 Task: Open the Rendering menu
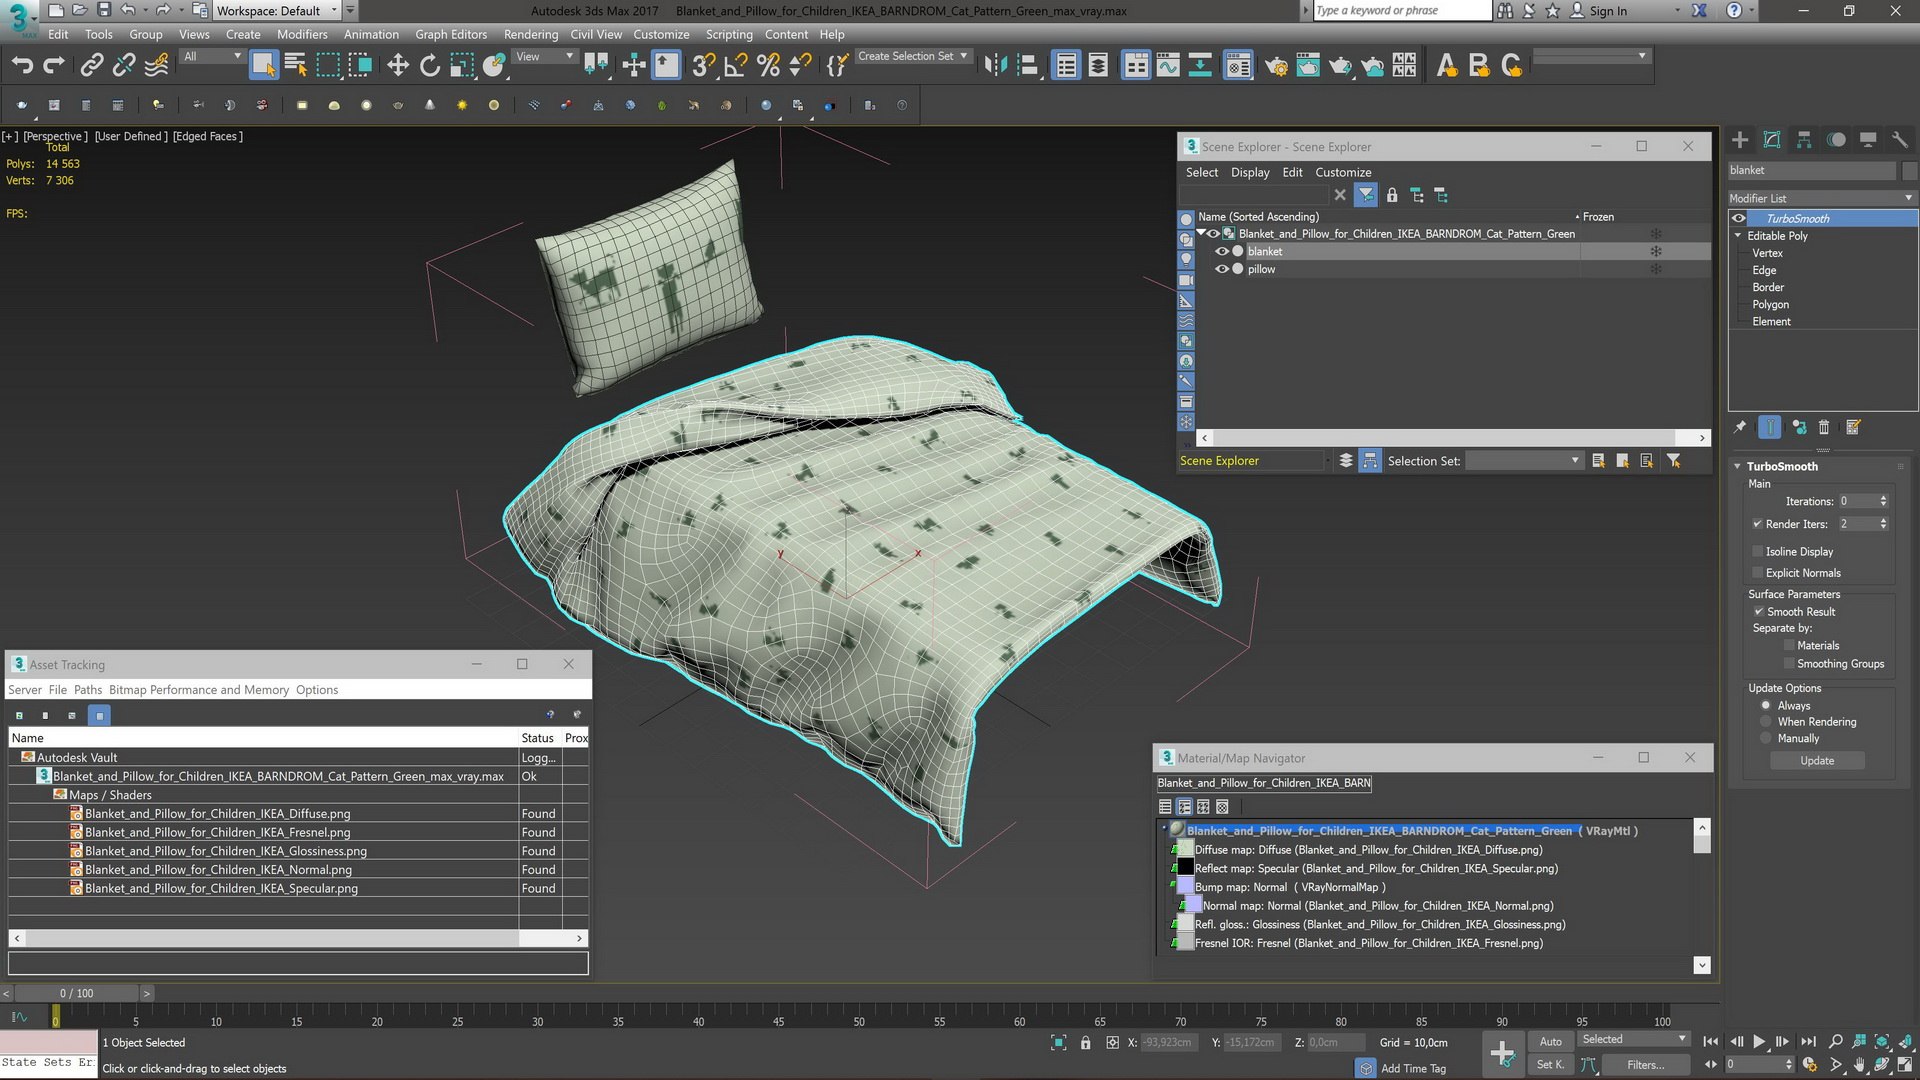531,34
